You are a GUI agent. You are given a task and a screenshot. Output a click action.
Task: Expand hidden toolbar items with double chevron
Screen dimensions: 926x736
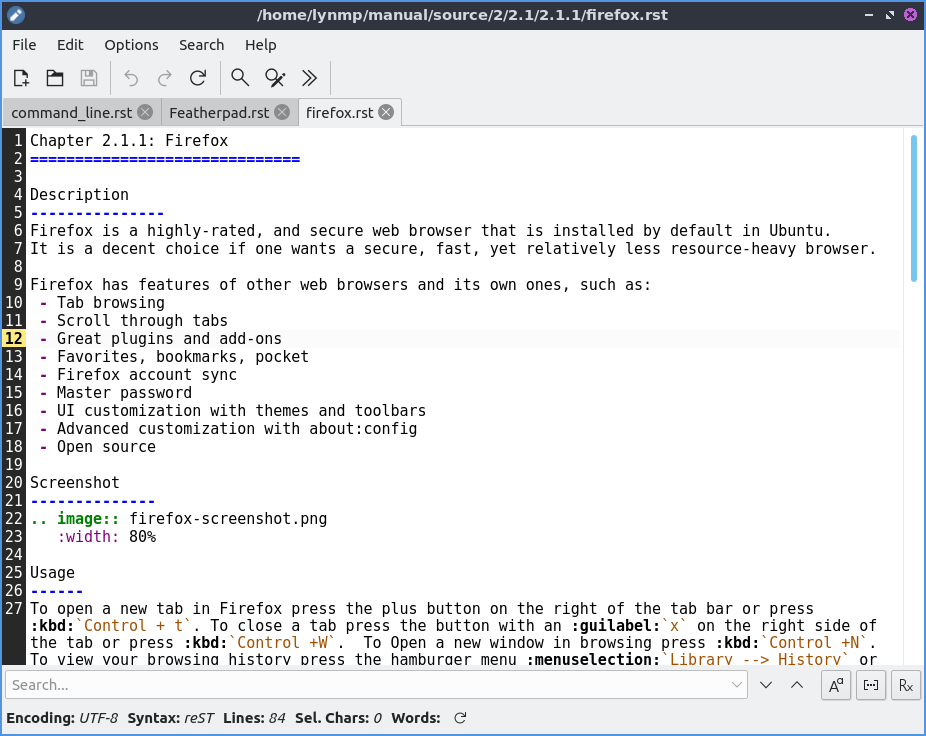coord(309,78)
